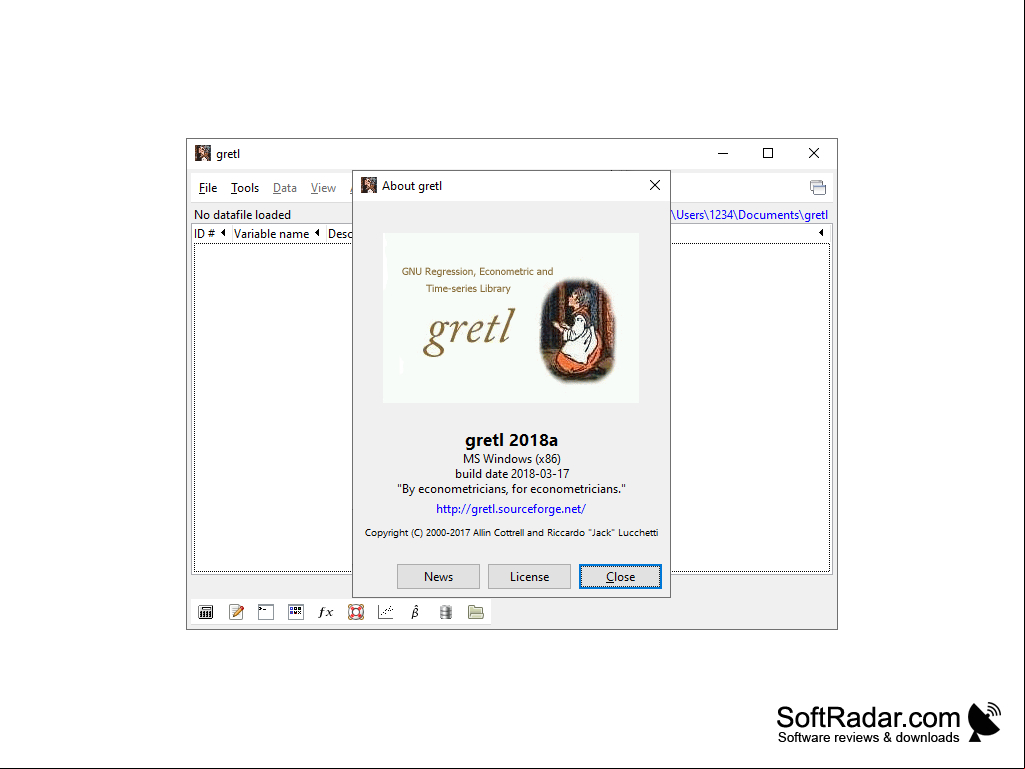Open the calculator tool in bottom toolbar

205,612
